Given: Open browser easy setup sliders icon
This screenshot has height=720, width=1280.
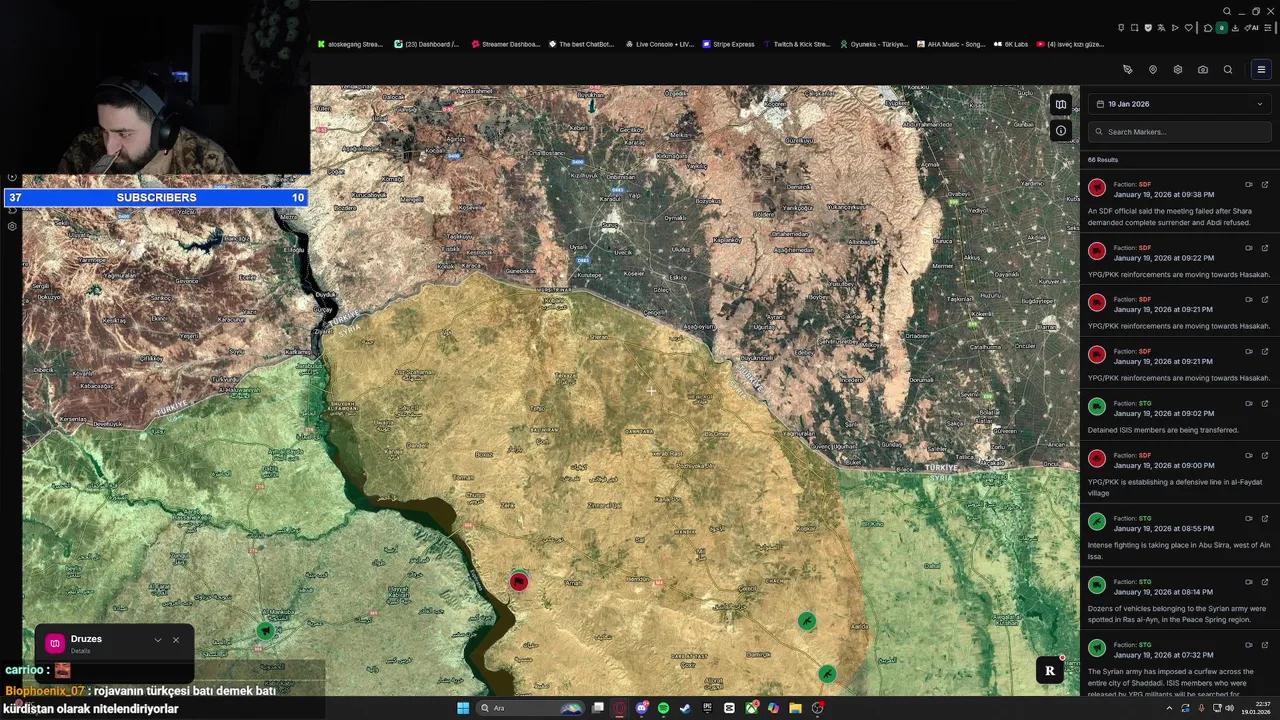Looking at the screenshot, I should [1268, 28].
